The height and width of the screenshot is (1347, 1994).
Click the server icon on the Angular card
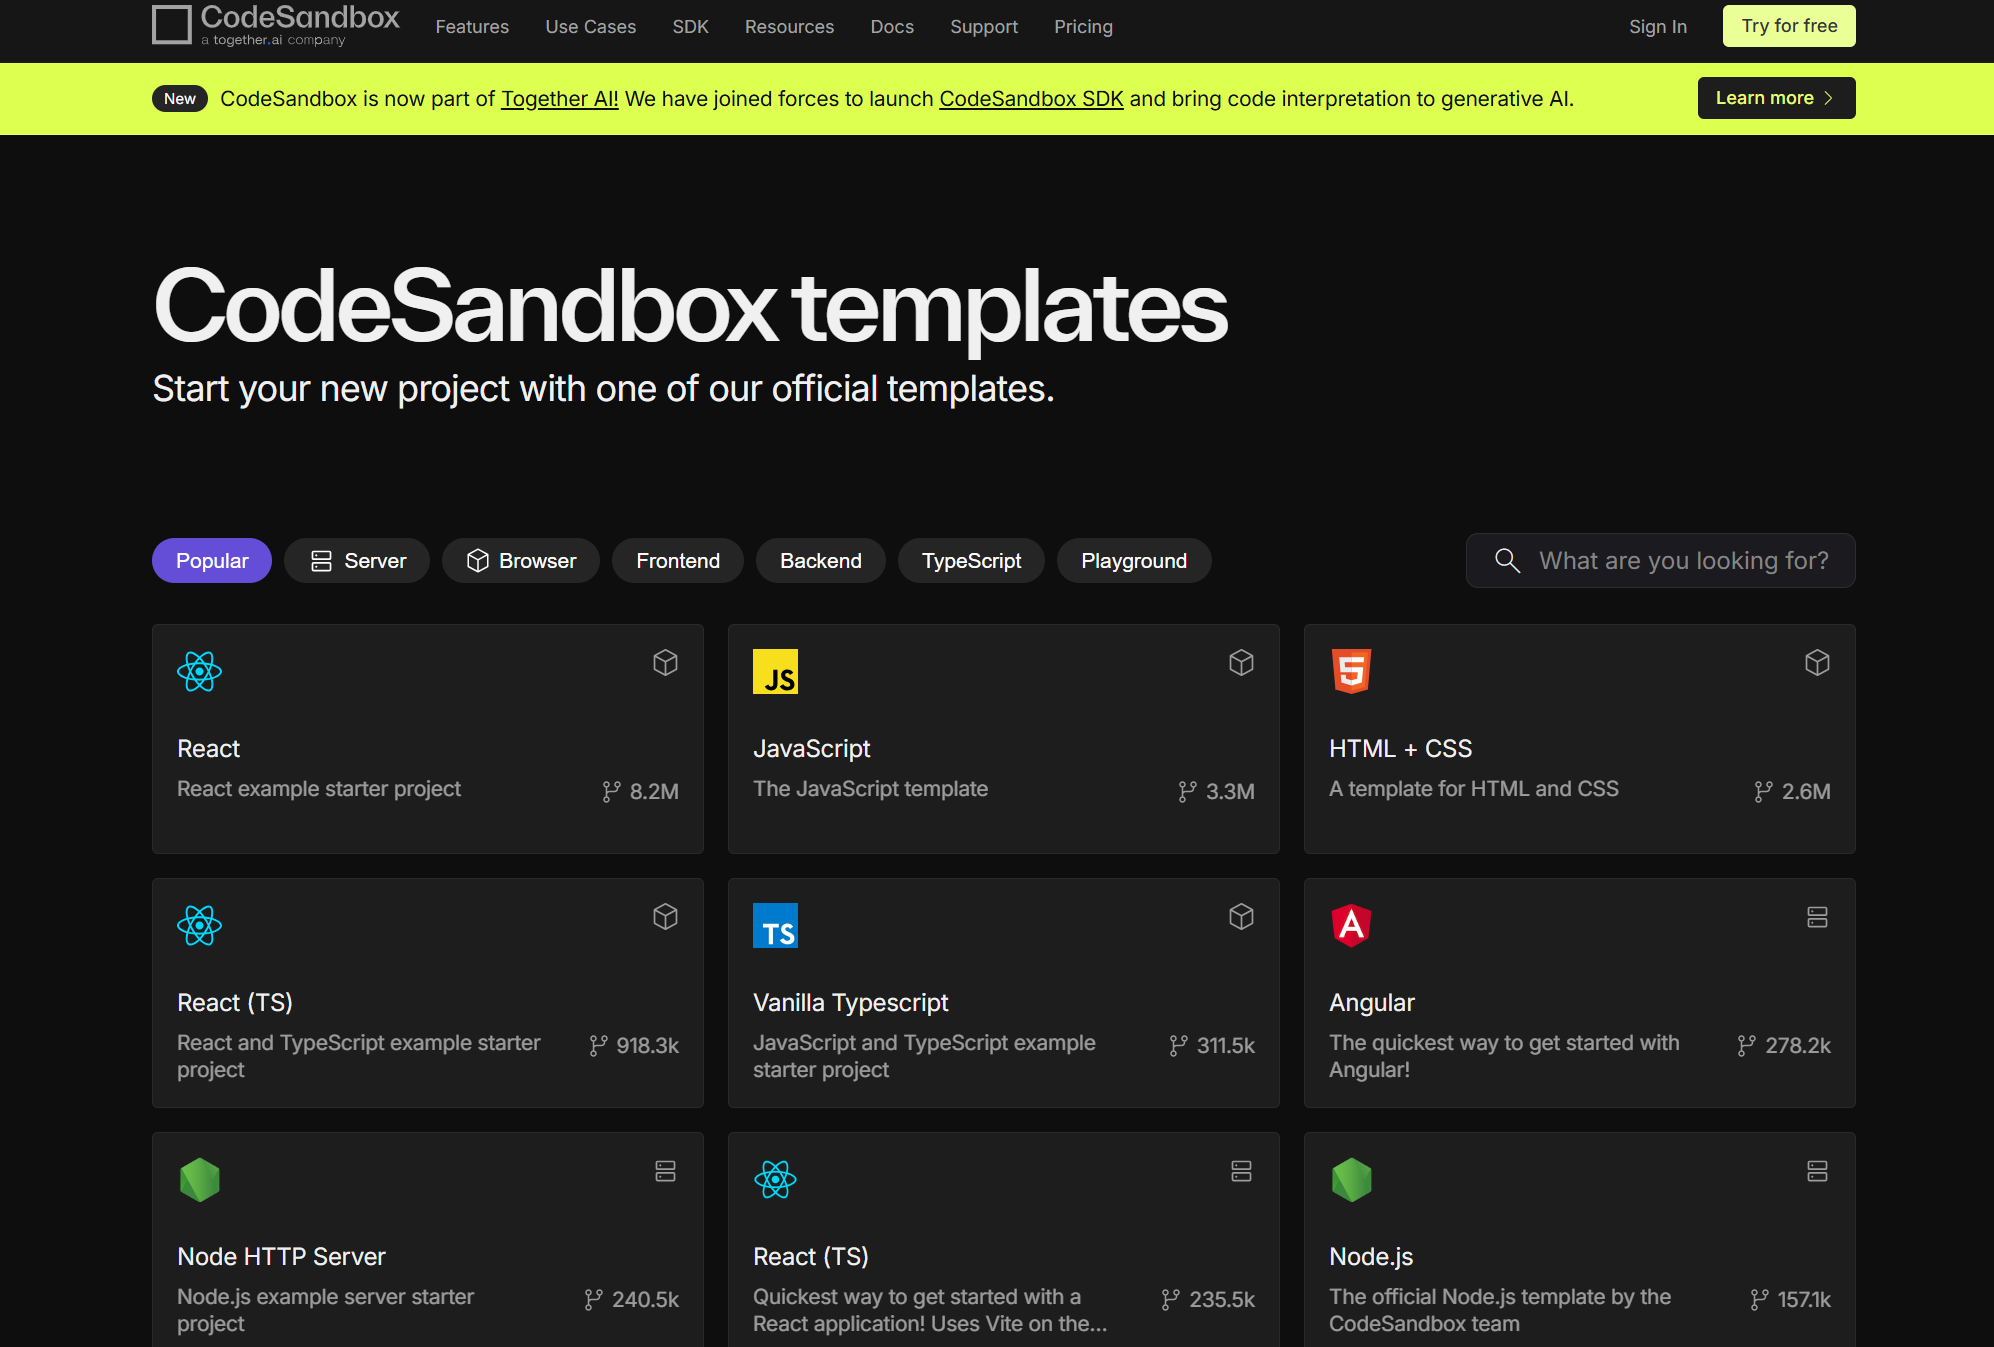(1817, 917)
